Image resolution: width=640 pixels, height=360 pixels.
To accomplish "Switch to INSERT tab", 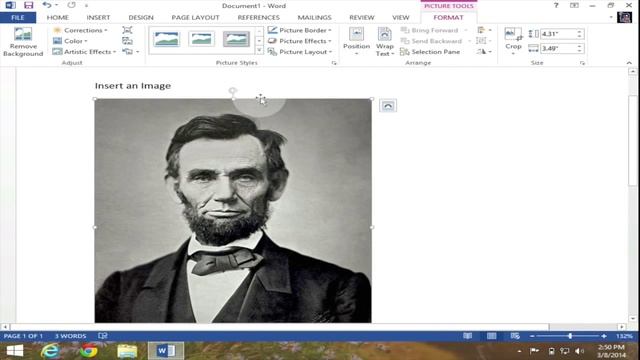I will [x=98, y=18].
